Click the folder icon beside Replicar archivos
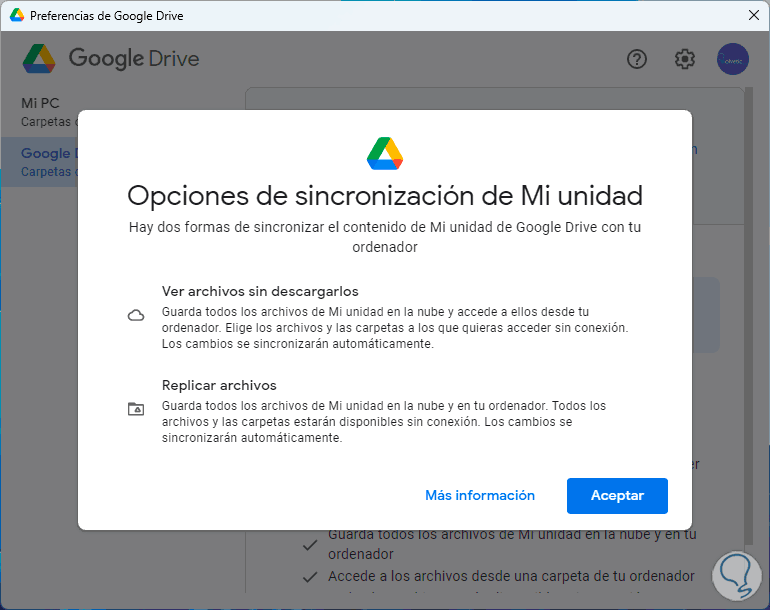The width and height of the screenshot is (770, 610). (136, 409)
